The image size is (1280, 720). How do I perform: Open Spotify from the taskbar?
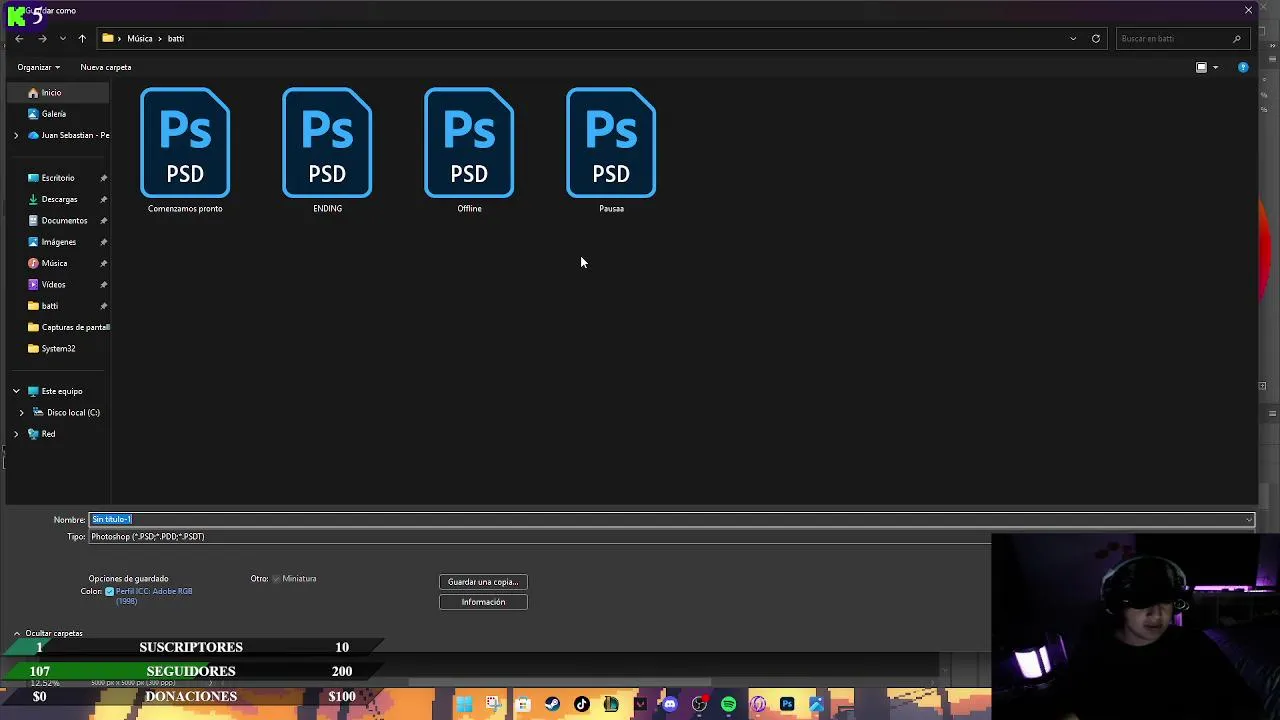pyautogui.click(x=728, y=705)
